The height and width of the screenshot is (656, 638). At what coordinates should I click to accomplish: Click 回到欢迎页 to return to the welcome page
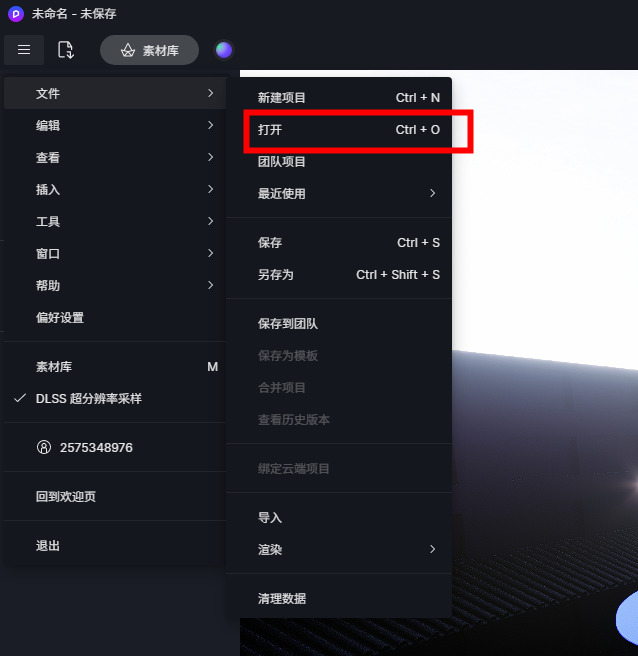tap(115, 496)
